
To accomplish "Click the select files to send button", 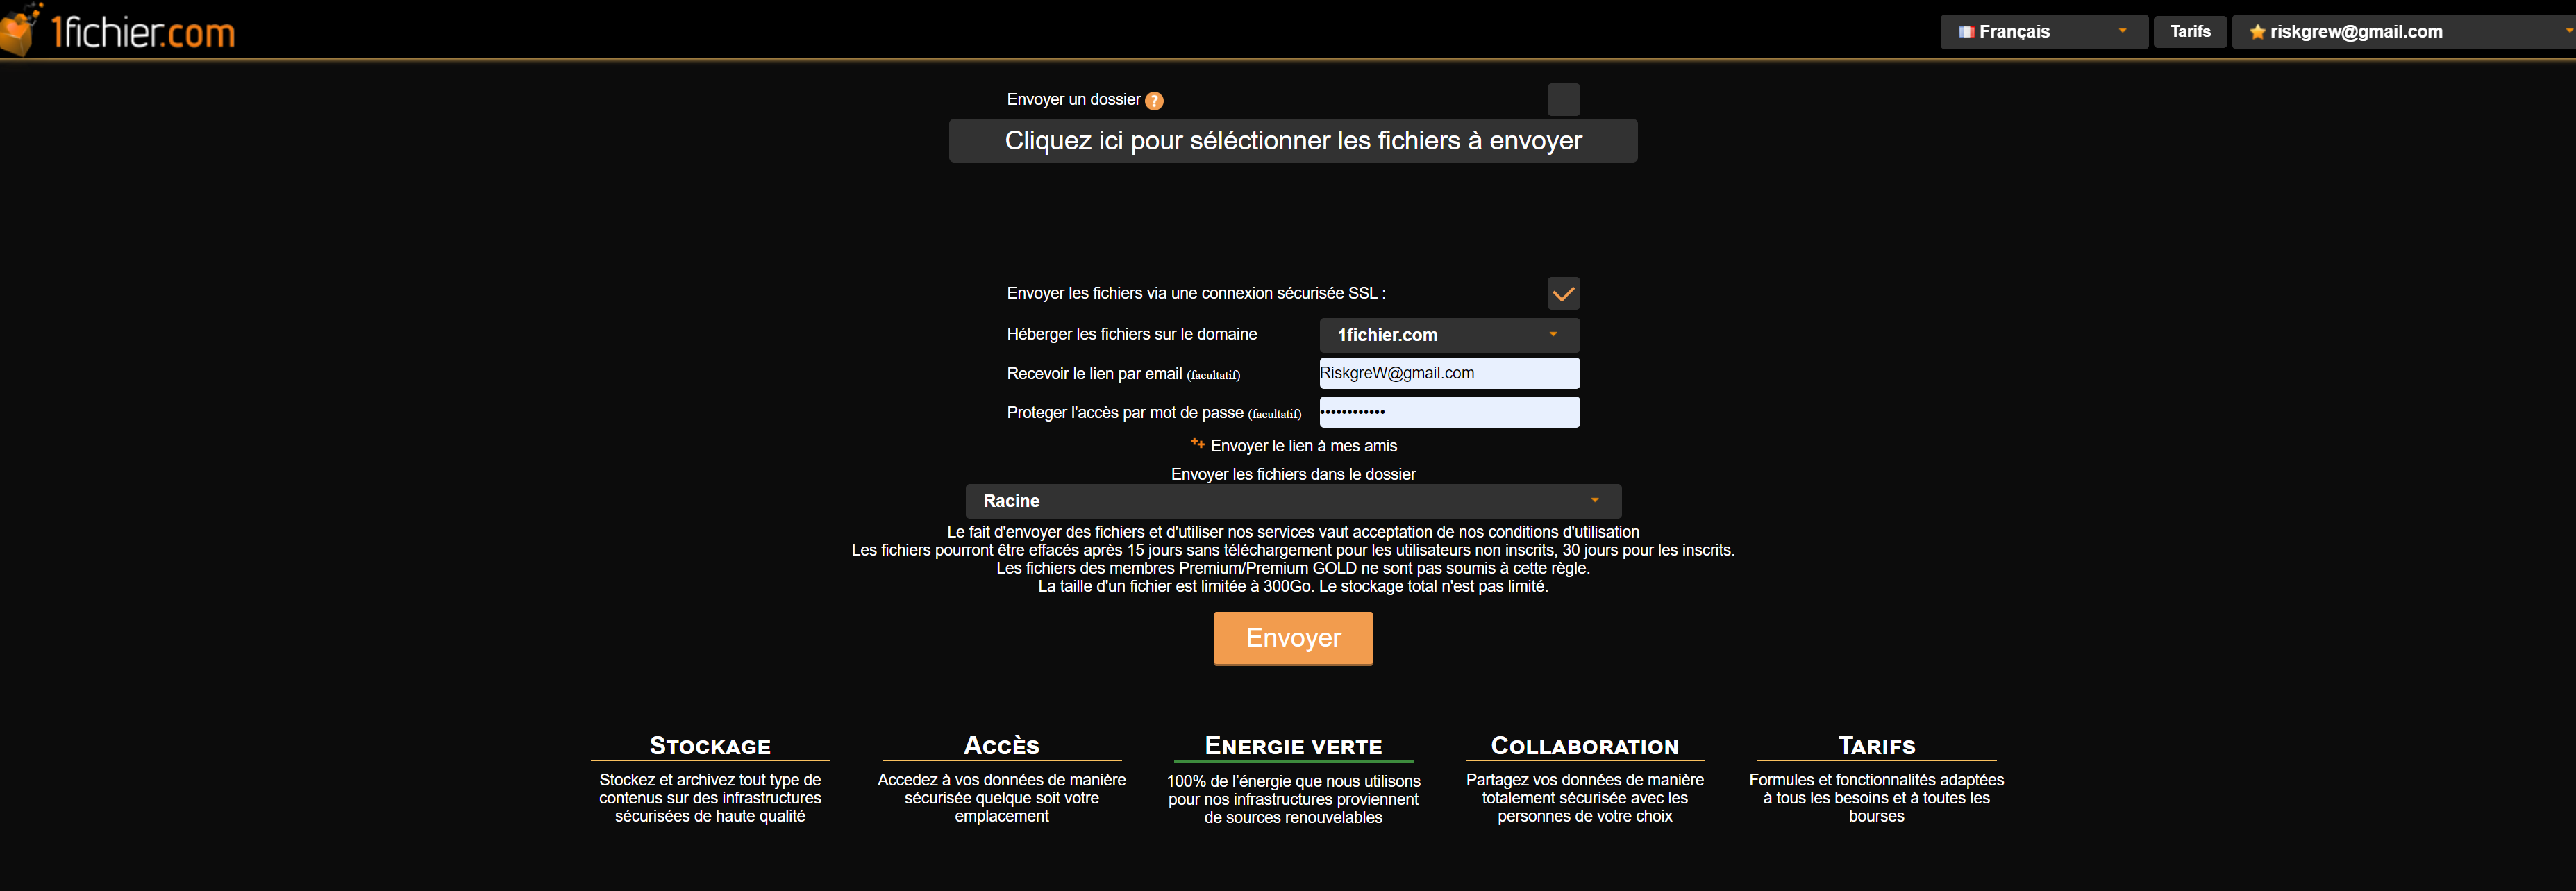I will coord(1293,141).
